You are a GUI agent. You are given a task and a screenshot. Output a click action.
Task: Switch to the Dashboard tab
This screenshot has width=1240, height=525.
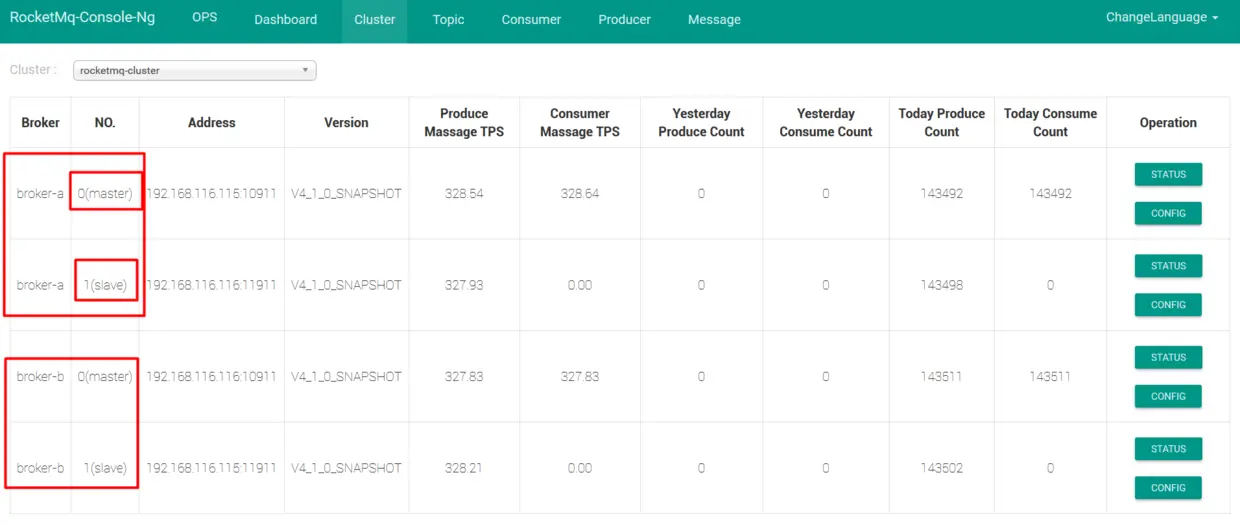pyautogui.click(x=285, y=20)
